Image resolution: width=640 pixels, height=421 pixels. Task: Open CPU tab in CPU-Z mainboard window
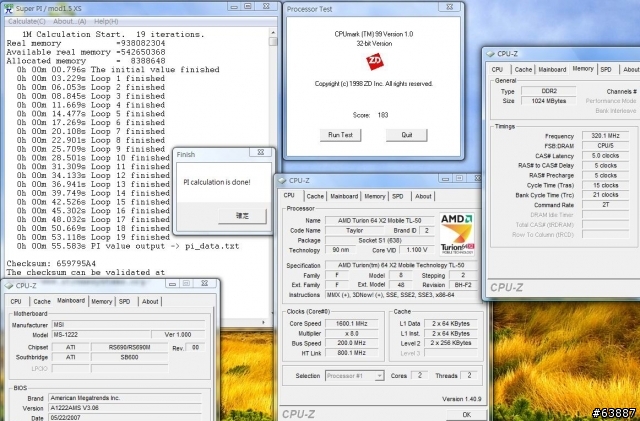click(16, 302)
